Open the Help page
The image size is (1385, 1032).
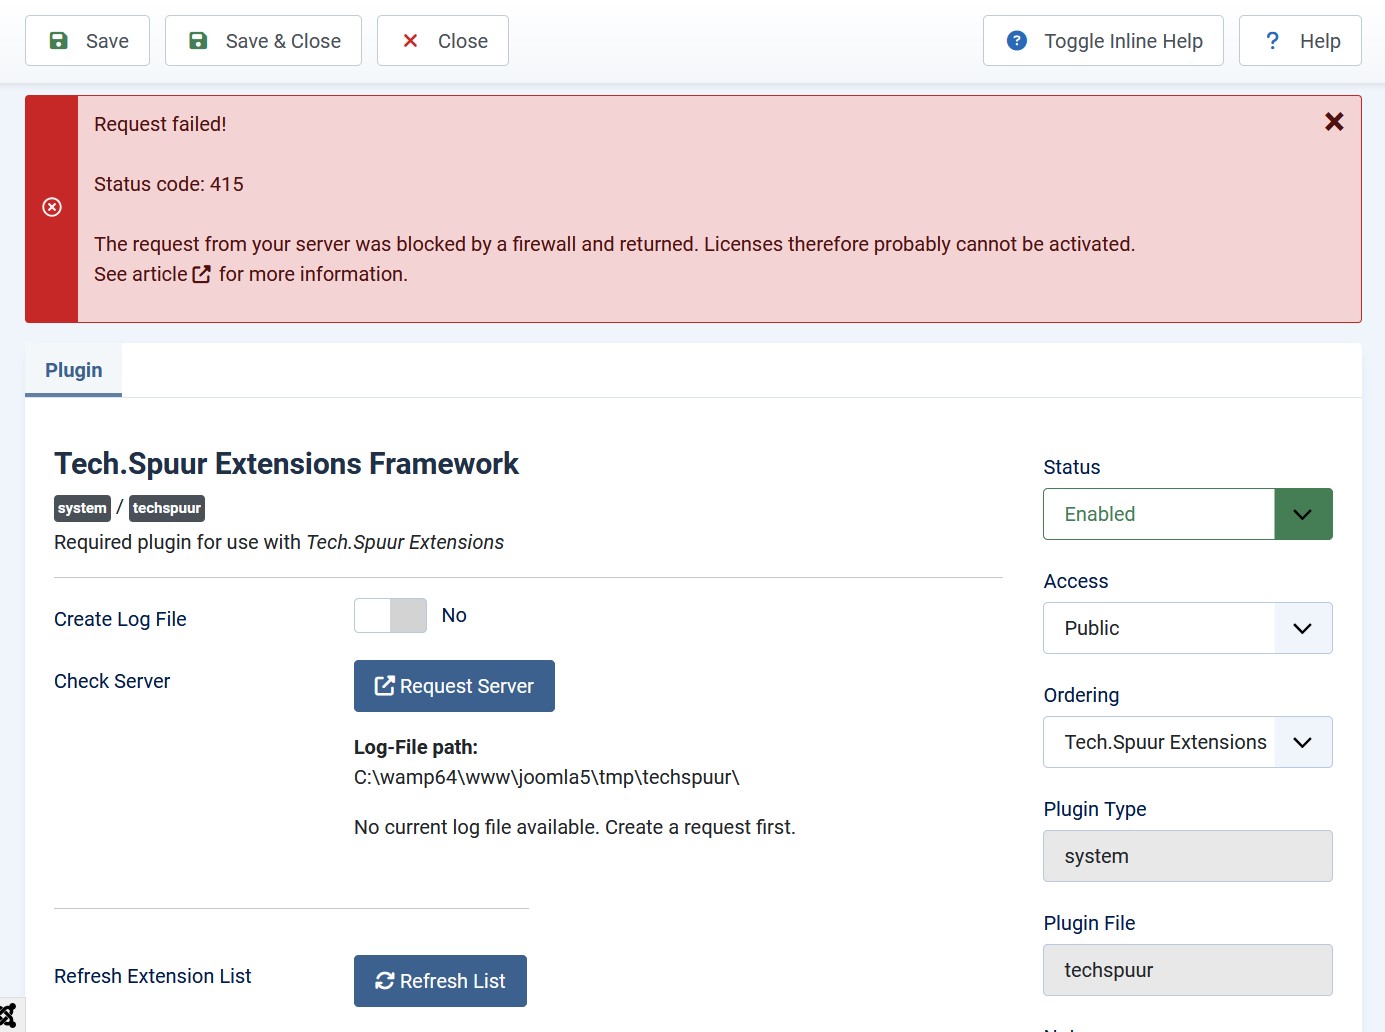(1299, 41)
